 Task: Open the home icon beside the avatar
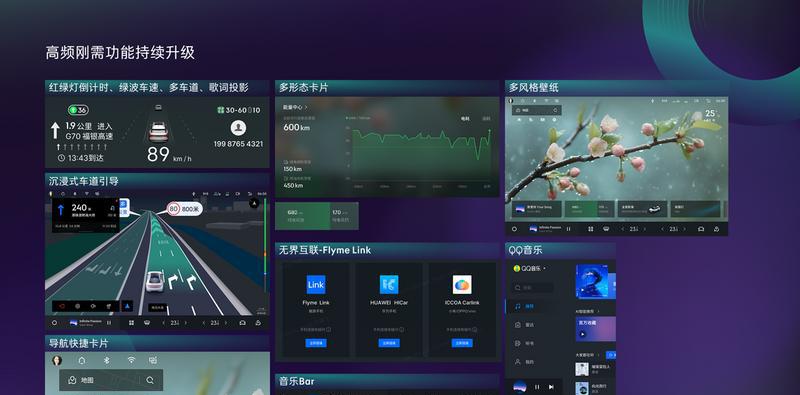click(x=82, y=360)
